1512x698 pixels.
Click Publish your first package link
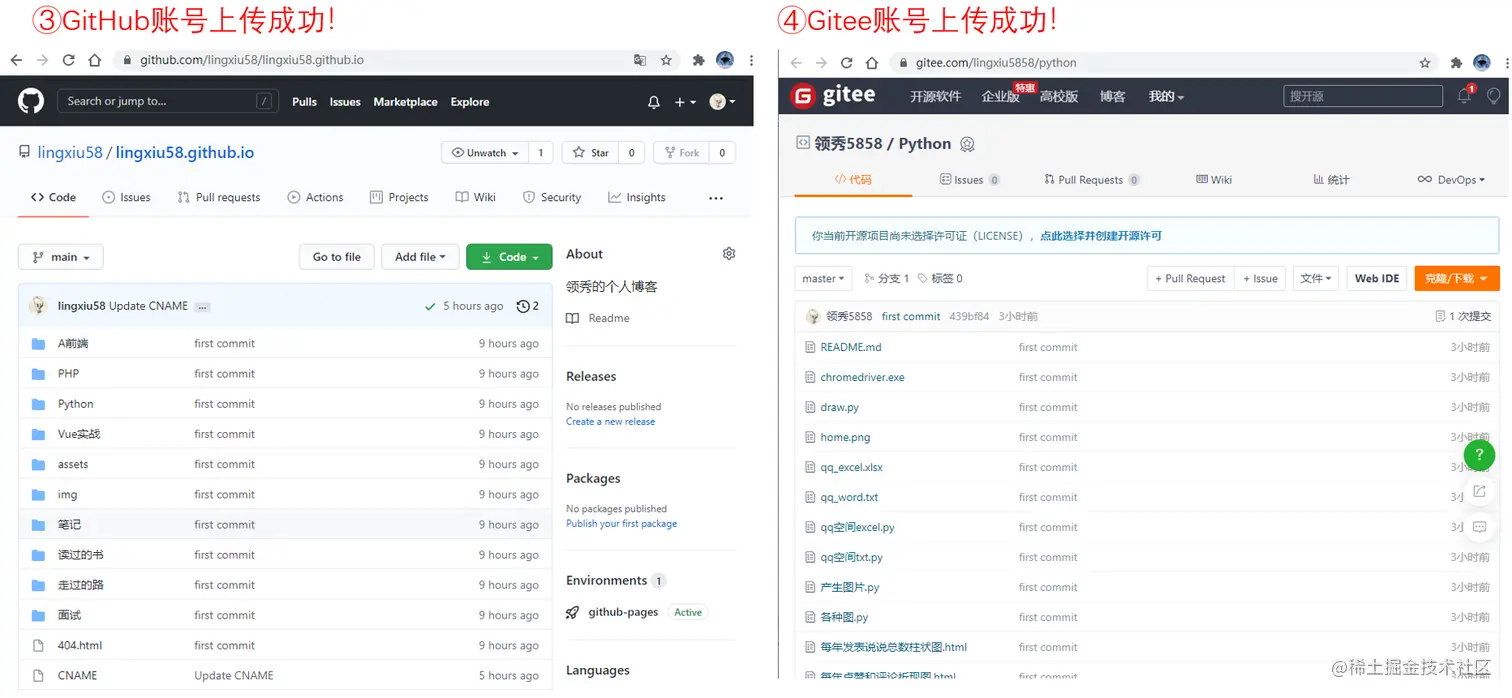[621, 524]
